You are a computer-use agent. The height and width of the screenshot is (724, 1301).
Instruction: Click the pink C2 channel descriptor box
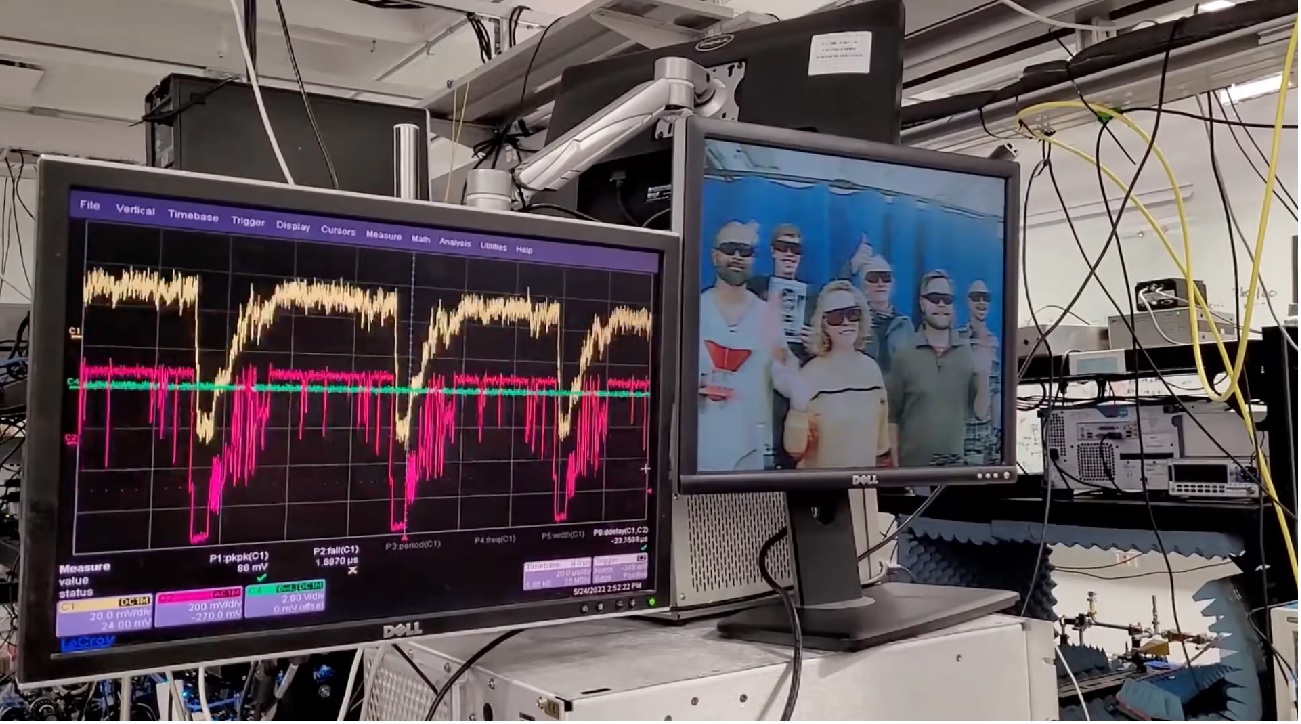click(x=198, y=608)
